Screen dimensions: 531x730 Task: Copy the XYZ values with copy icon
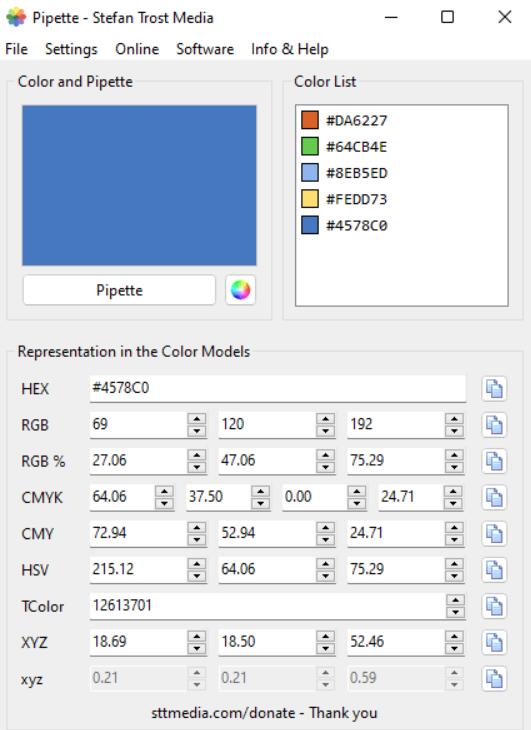click(494, 642)
